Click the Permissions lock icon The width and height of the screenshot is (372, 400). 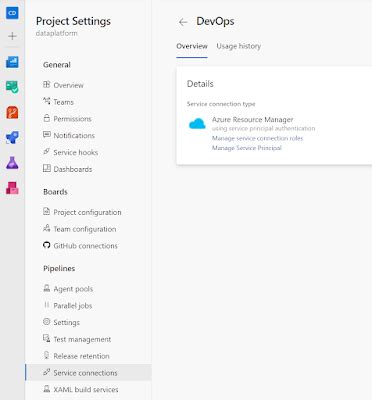pyautogui.click(x=47, y=118)
